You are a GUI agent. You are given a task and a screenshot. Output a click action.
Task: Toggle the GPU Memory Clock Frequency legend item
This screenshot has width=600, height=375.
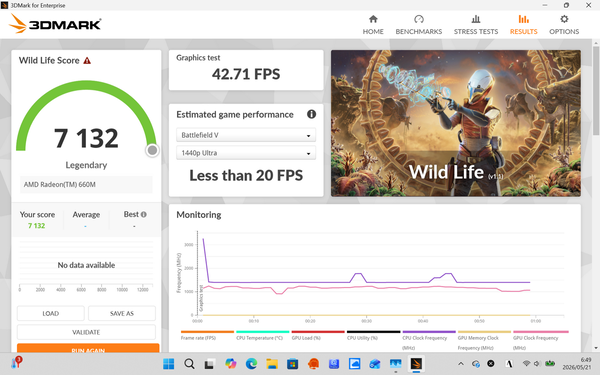pos(484,340)
